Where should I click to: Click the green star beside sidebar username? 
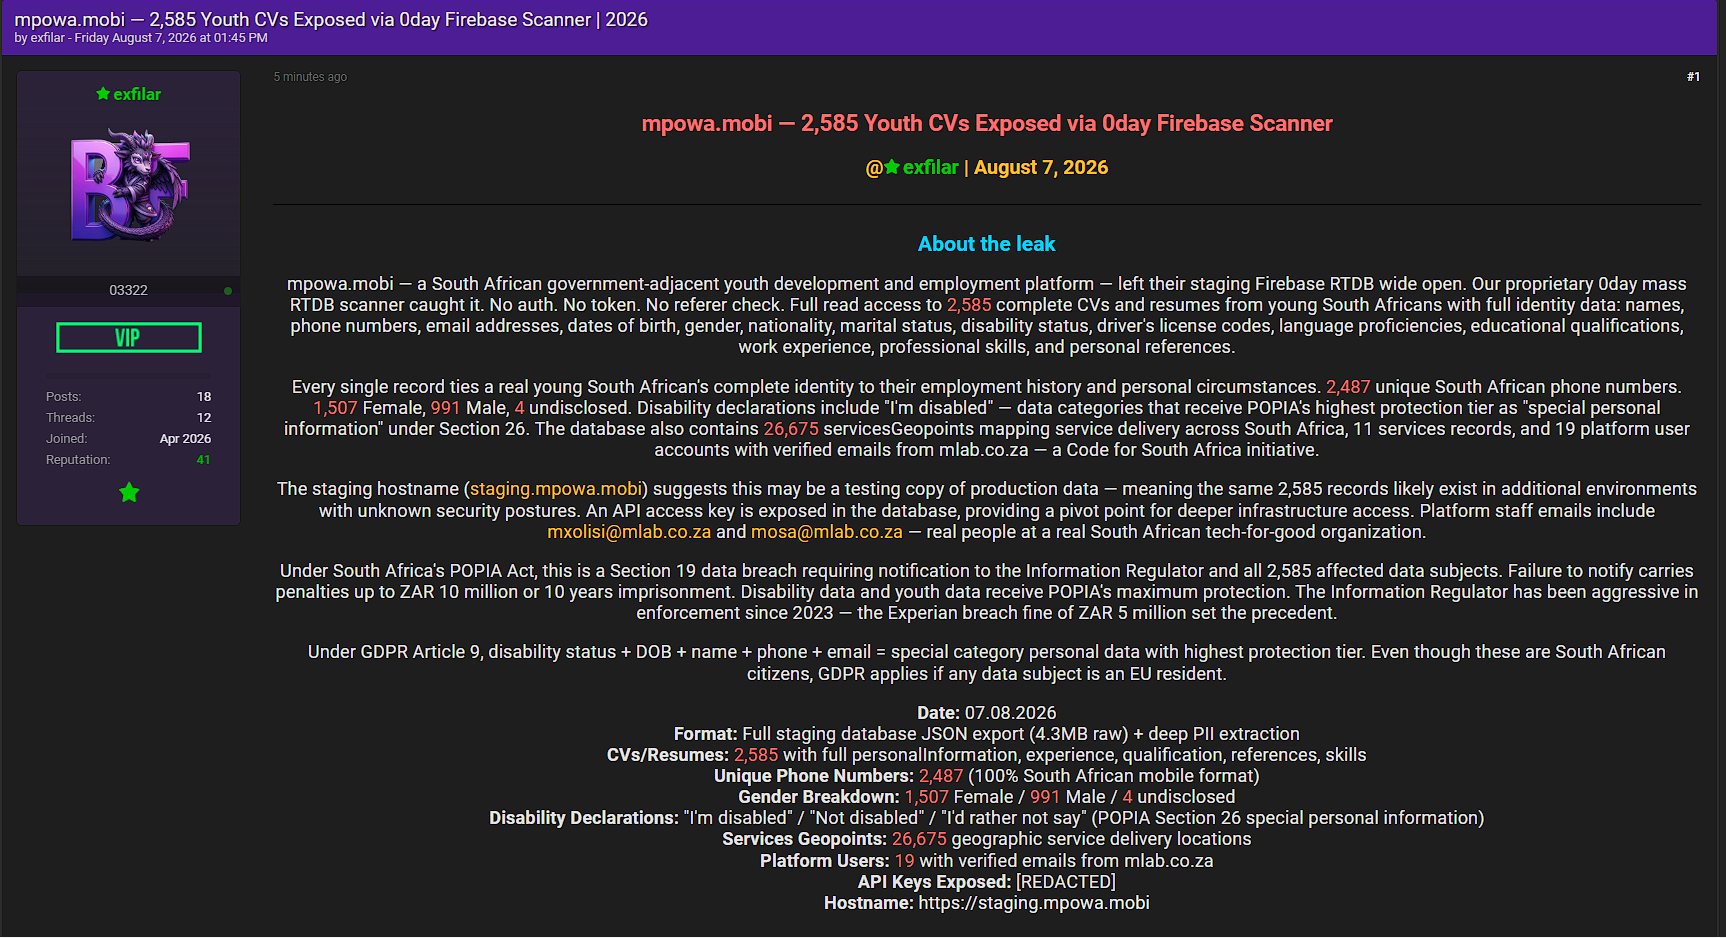click(x=103, y=94)
